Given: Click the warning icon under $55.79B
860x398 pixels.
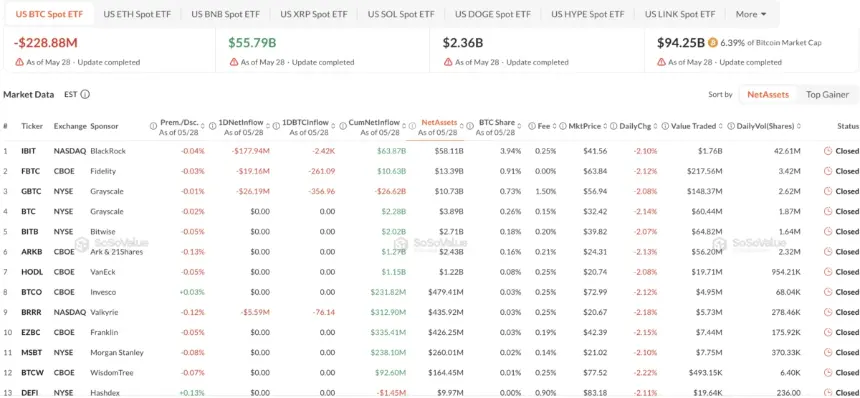Looking at the screenshot, I should coord(234,62).
